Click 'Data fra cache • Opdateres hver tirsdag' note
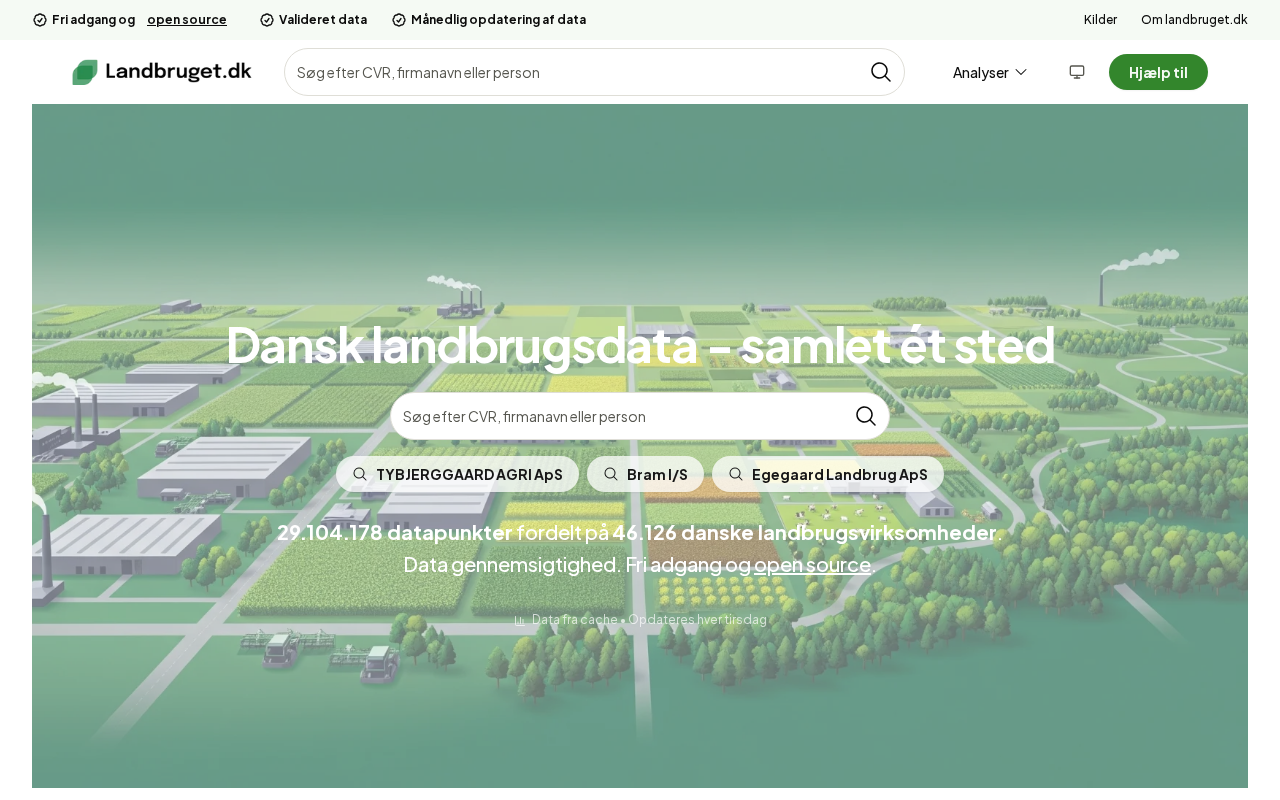This screenshot has width=1280, height=800. 649,620
